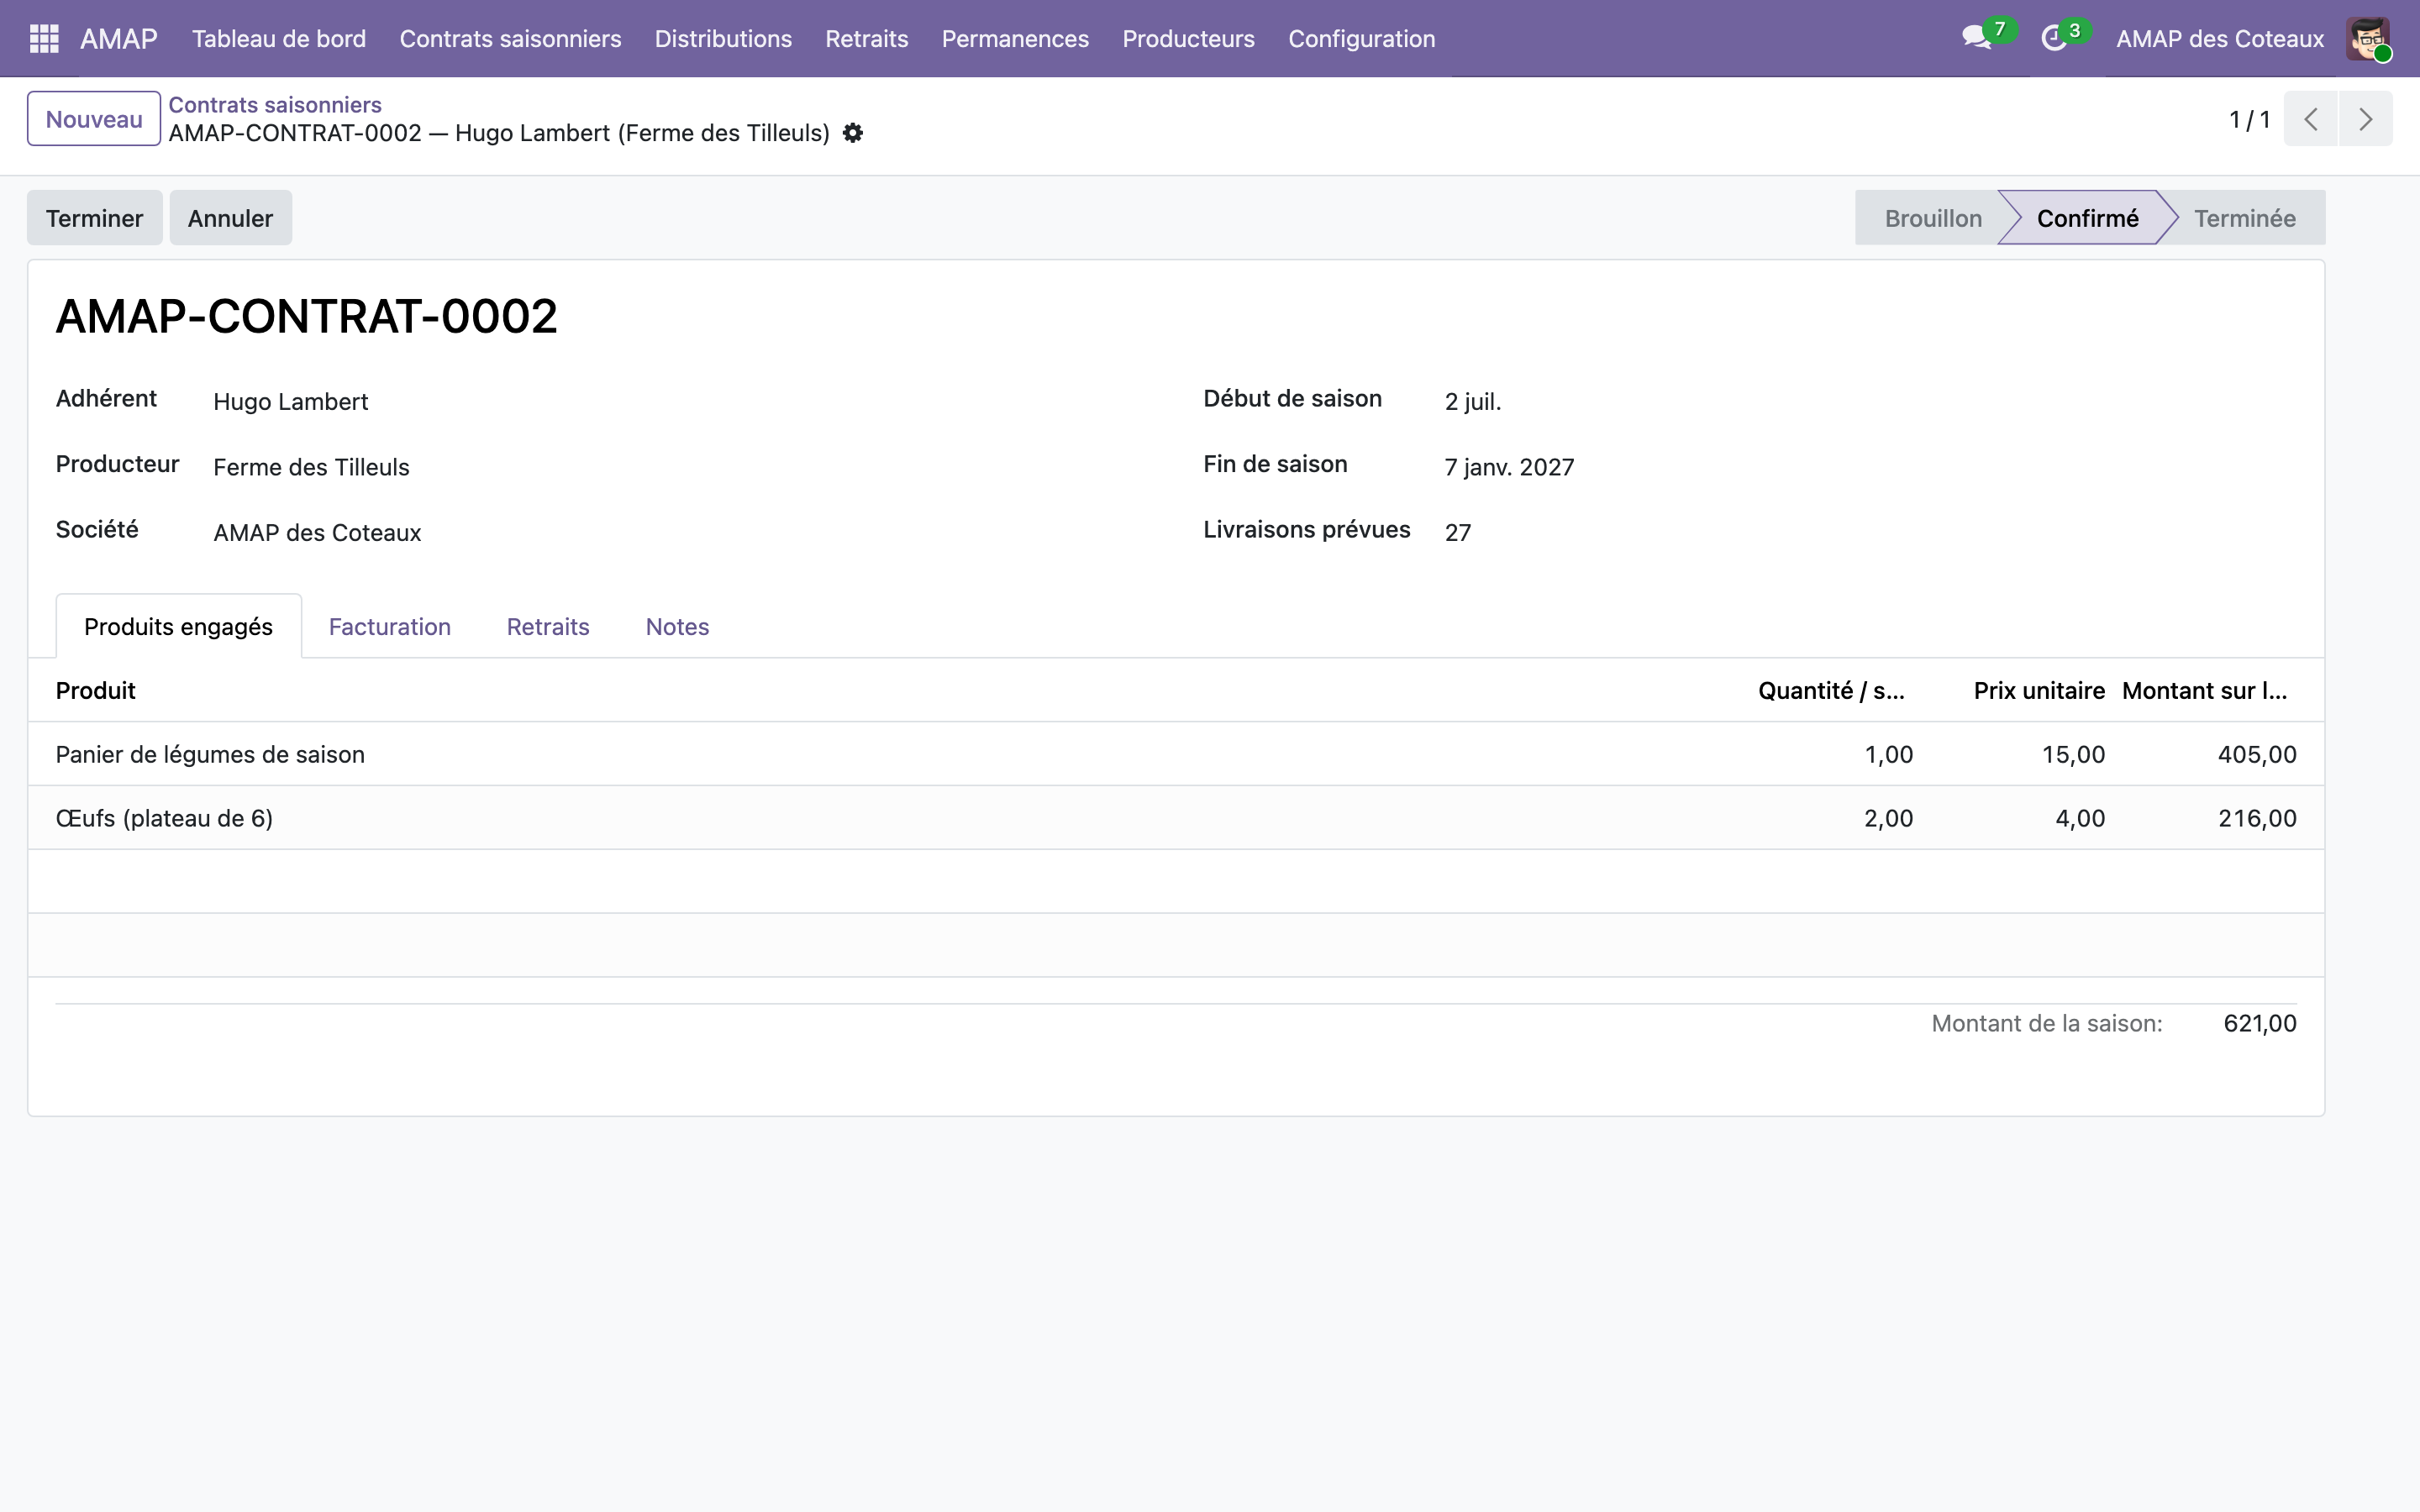
Task: Open Producteurs menu
Action: point(1188,38)
